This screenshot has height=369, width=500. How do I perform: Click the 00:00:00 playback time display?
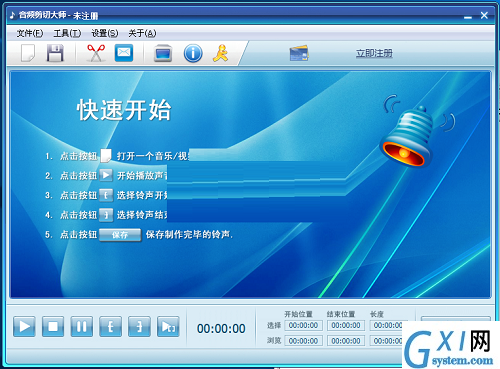221,329
